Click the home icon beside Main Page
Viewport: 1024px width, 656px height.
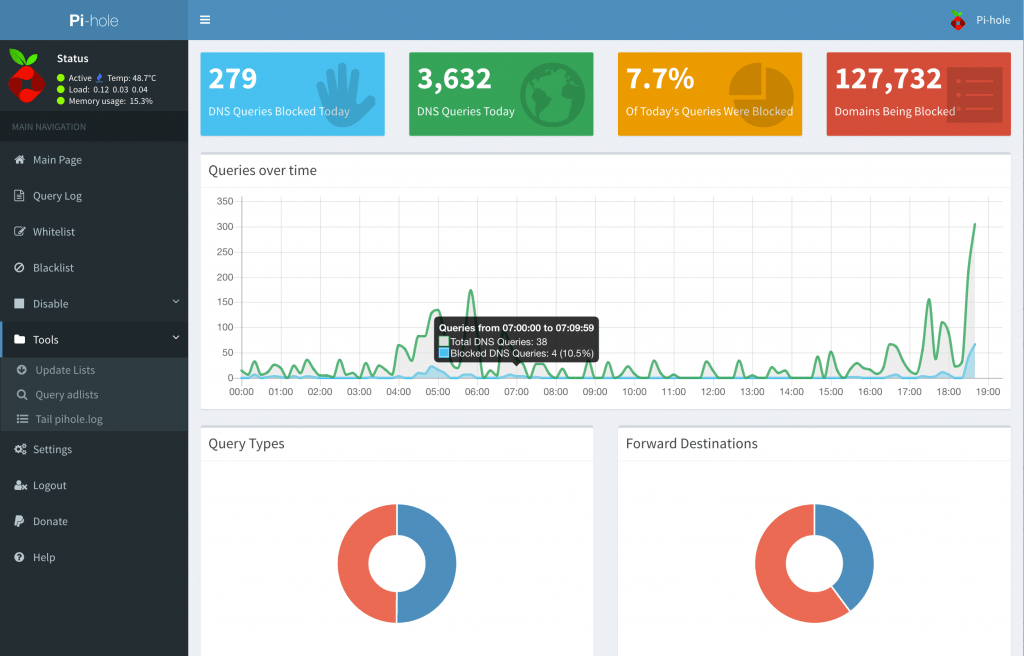[x=20, y=160]
